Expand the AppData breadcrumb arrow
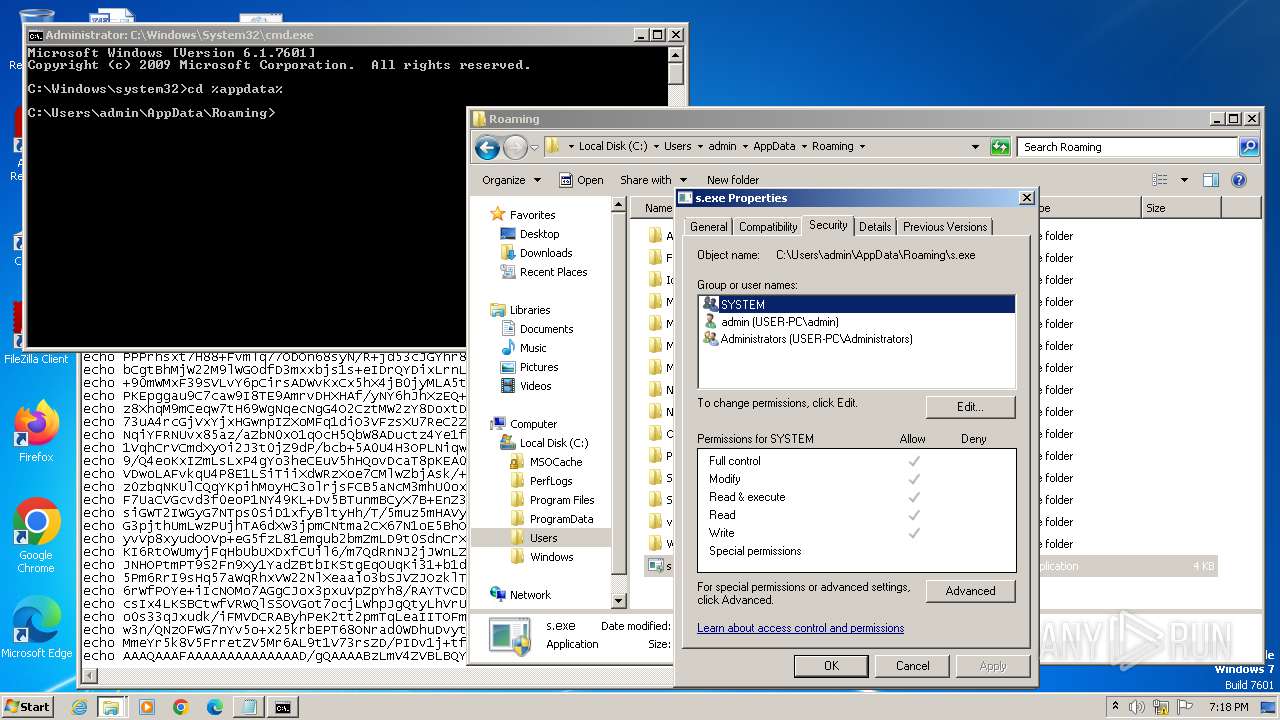Viewport: 1280px width, 720px height. [803, 147]
